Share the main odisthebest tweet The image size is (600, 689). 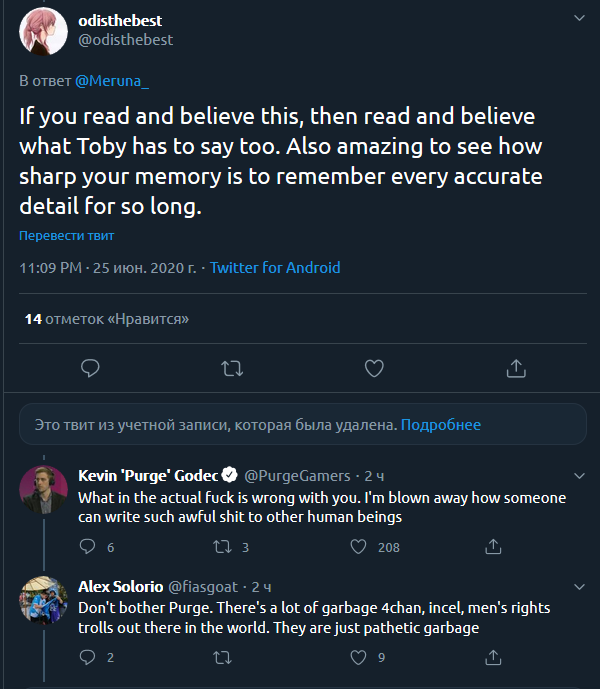click(516, 368)
